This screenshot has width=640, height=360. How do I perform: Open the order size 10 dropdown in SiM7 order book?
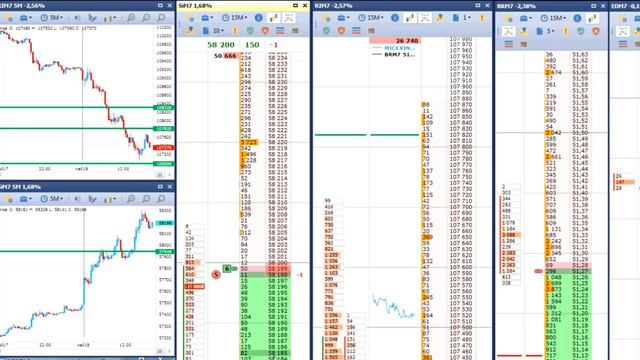213,31
